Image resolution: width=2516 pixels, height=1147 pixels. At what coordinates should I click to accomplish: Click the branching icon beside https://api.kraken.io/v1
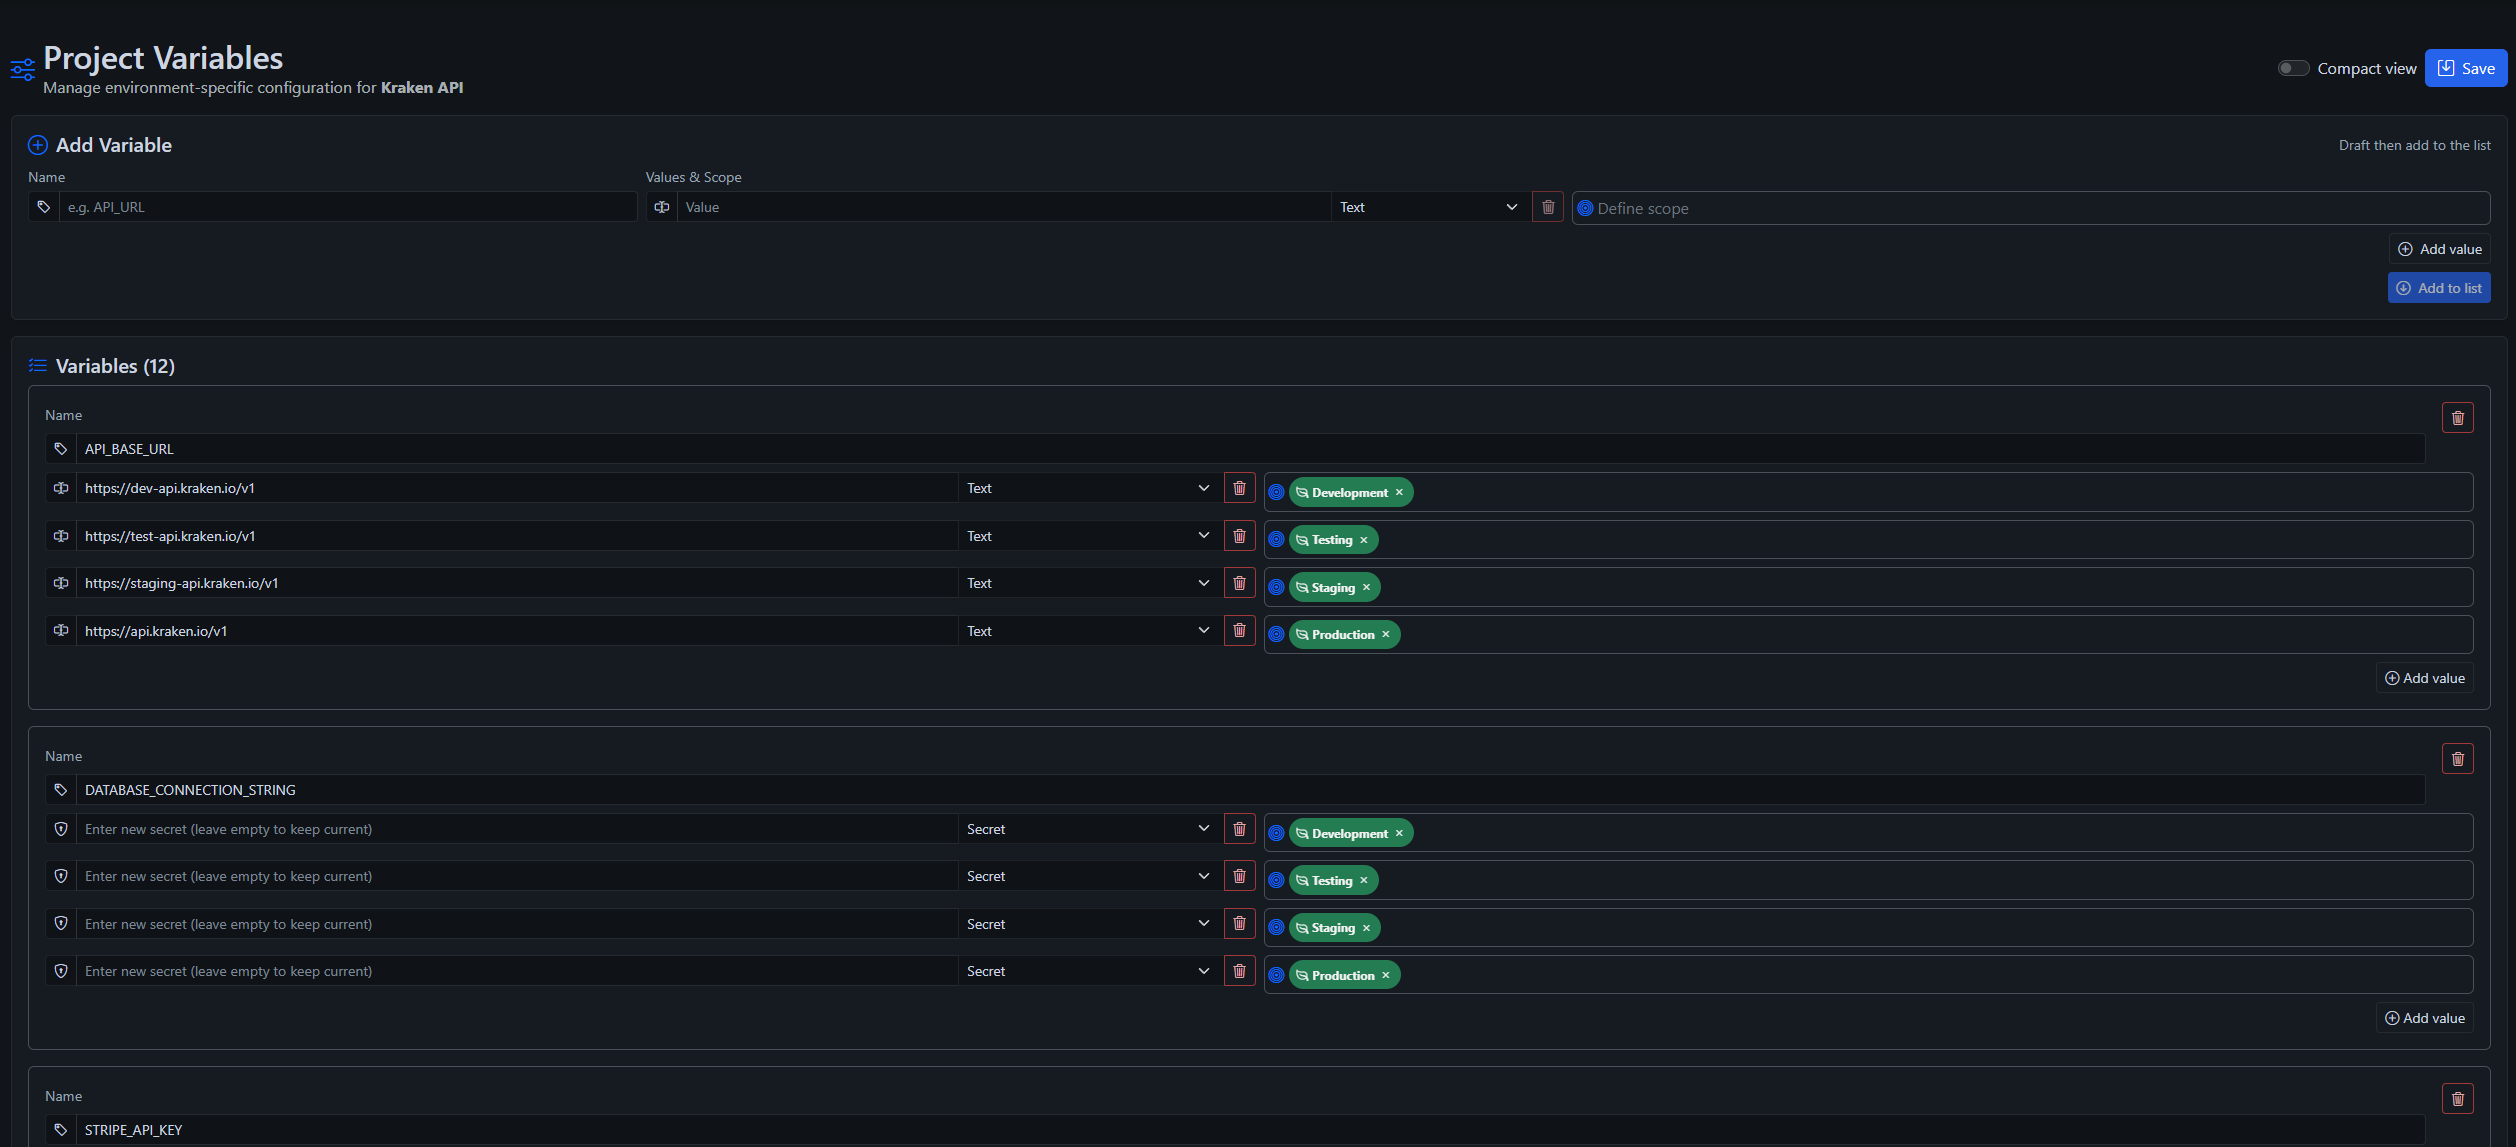[61, 630]
